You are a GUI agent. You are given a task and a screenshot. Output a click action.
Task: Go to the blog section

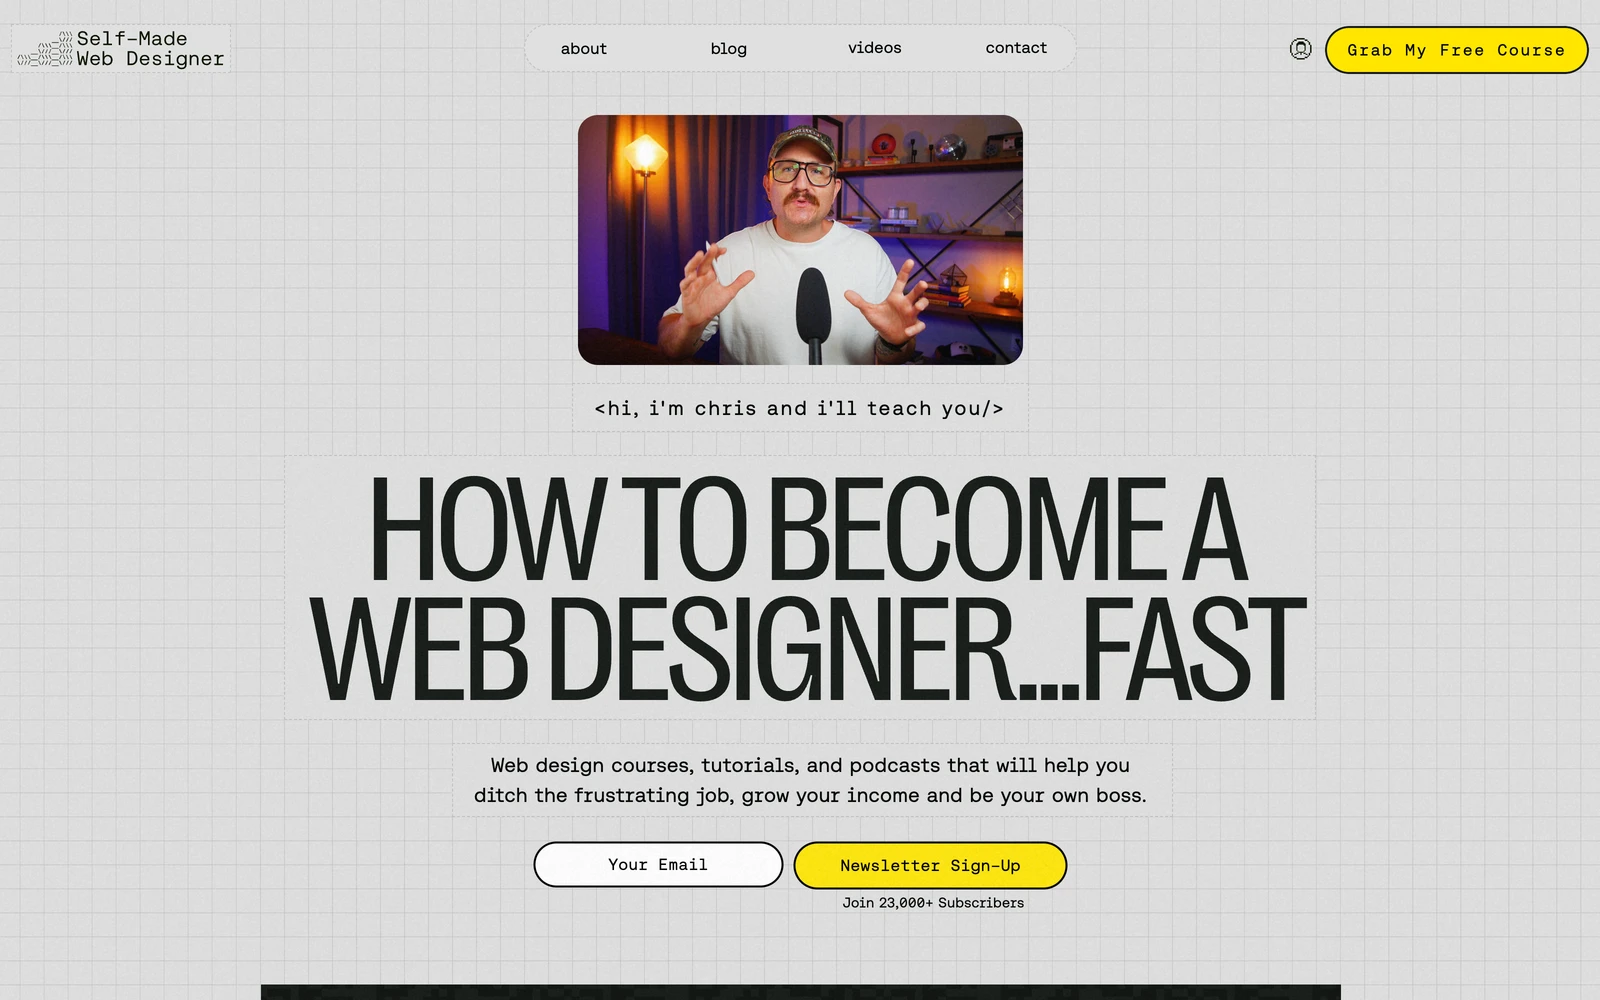point(729,48)
